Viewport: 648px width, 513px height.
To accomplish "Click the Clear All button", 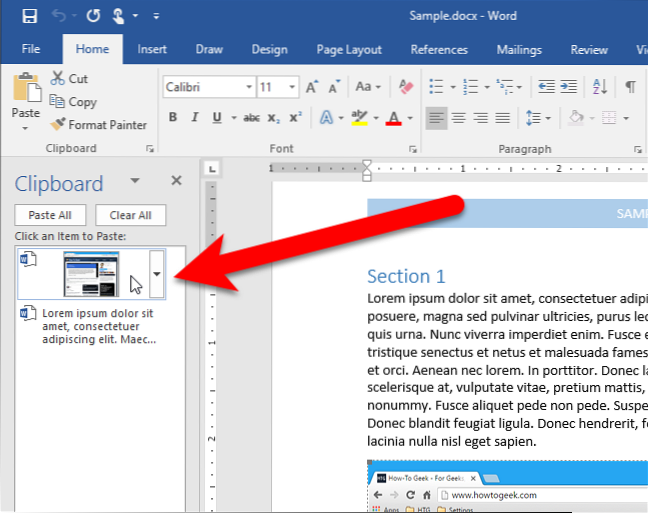I will click(x=130, y=215).
